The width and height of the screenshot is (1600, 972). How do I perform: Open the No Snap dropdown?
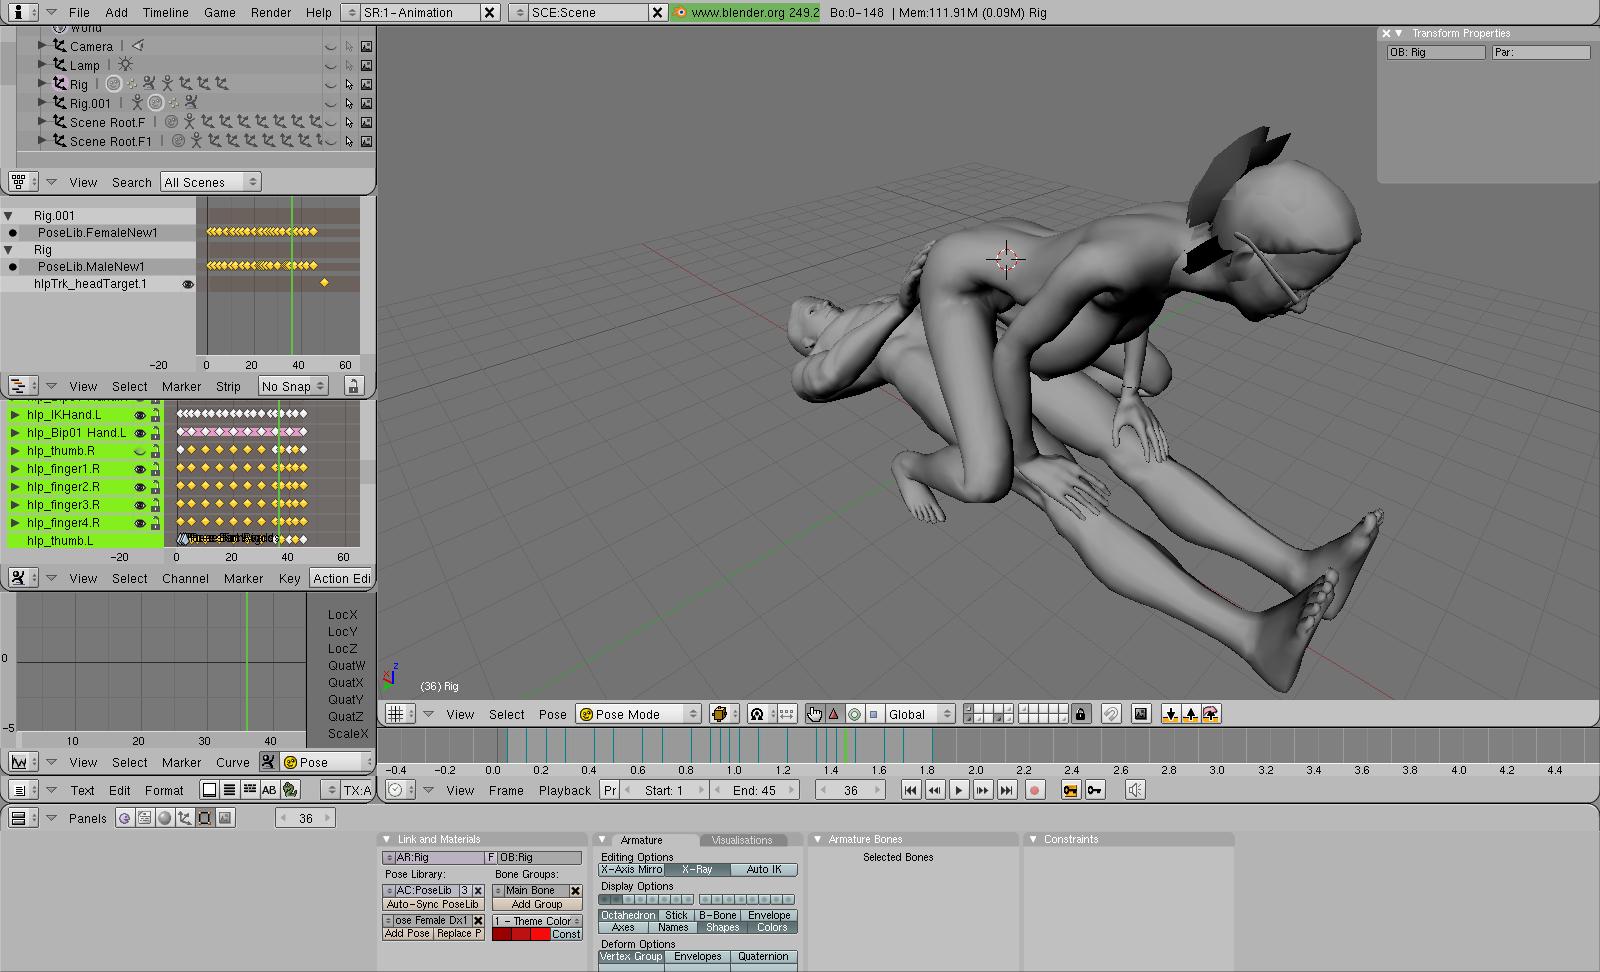(293, 386)
